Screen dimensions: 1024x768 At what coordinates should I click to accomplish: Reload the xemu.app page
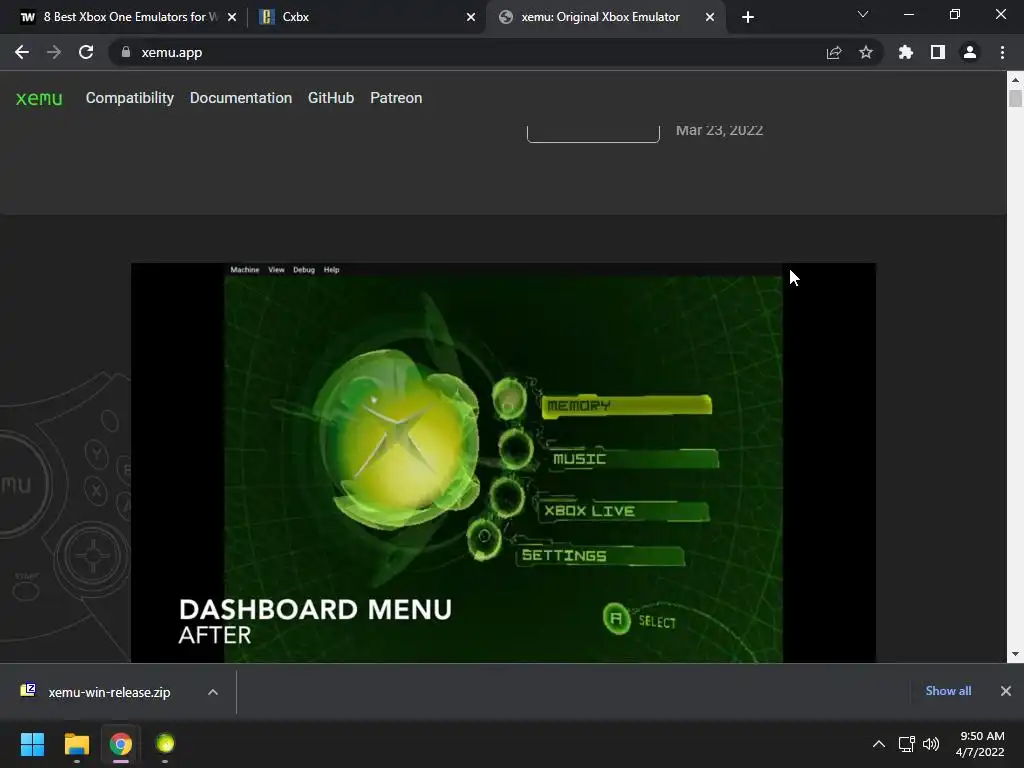(x=86, y=52)
